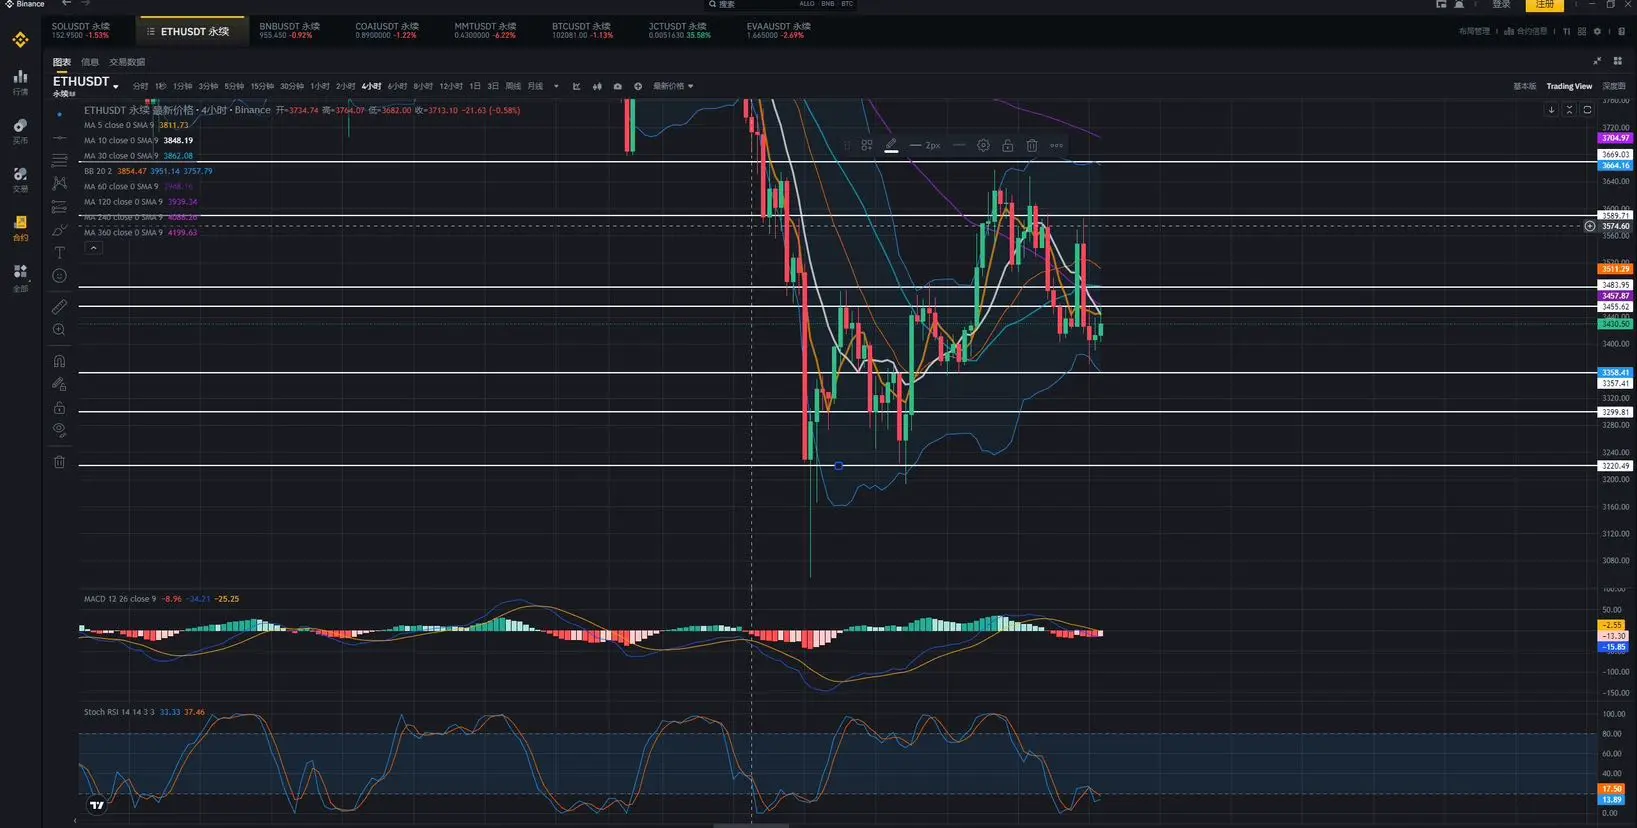
Task: Open the 交易数据 trading data tab
Action: pos(127,62)
